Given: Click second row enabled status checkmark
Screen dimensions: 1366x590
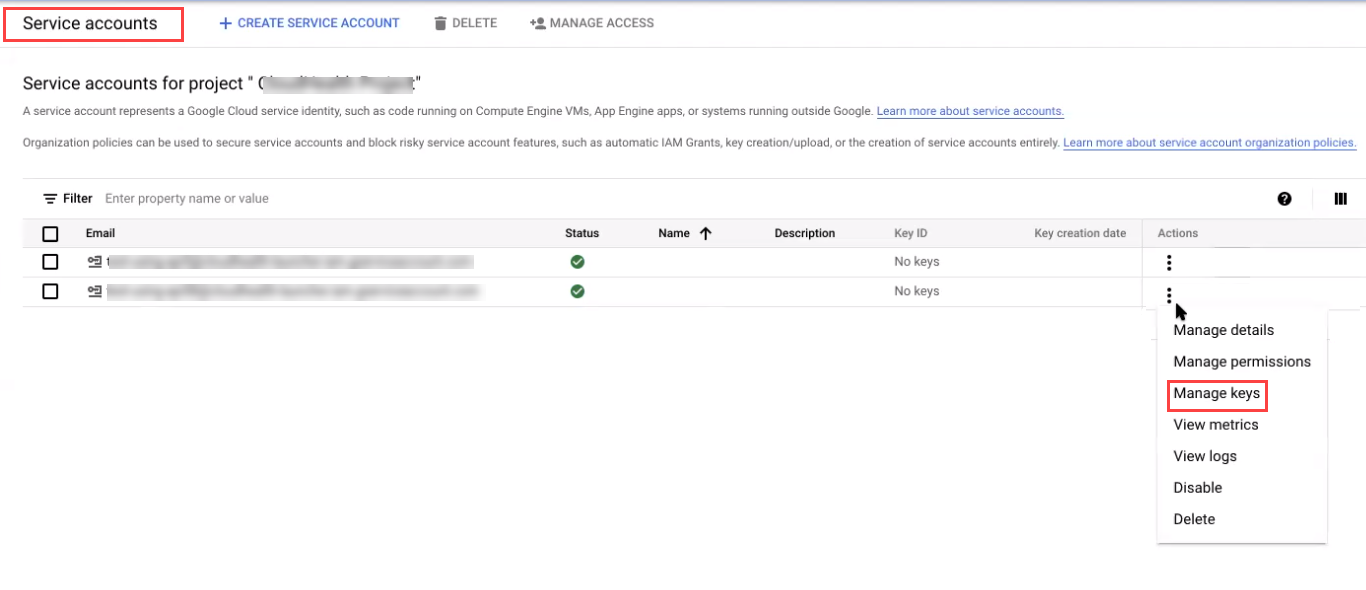Looking at the screenshot, I should click(x=577, y=292).
